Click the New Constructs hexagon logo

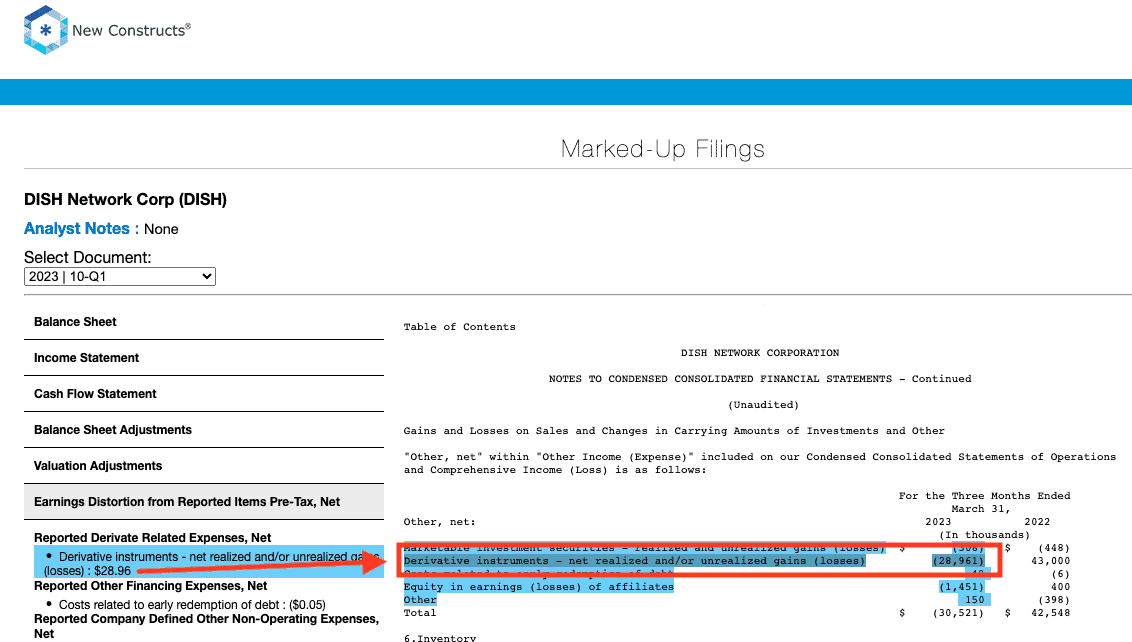(45, 30)
